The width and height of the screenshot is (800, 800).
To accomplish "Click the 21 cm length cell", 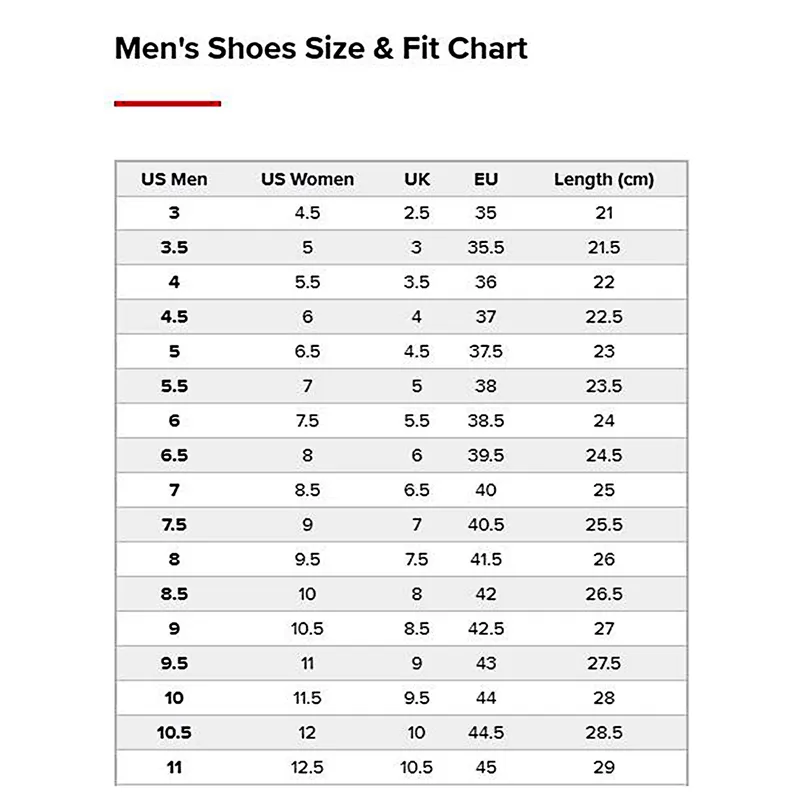I will (604, 213).
